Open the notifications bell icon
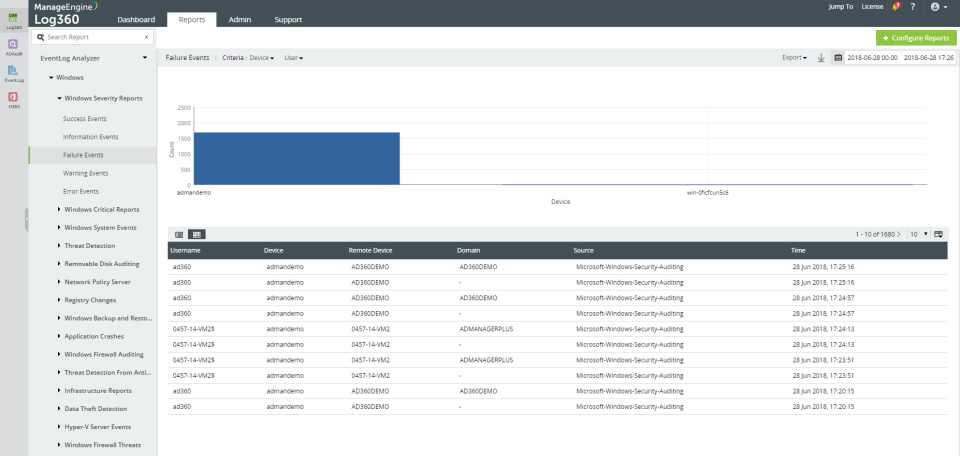The width and height of the screenshot is (960, 456). click(894, 7)
